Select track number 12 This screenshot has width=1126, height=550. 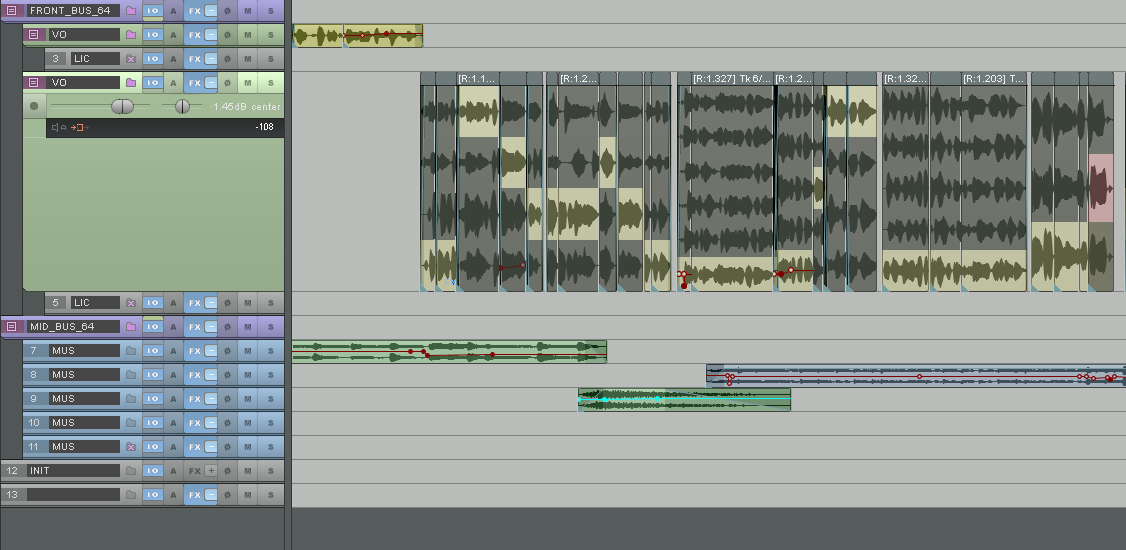(x=12, y=471)
